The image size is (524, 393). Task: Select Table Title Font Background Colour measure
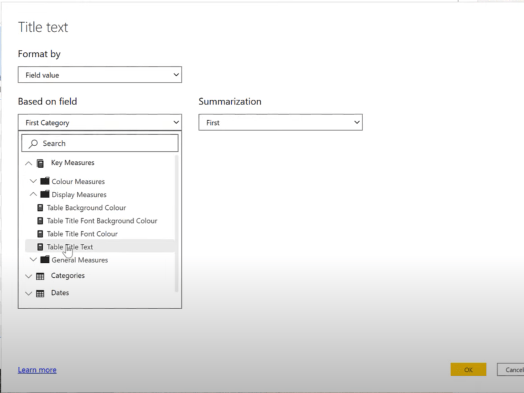[x=102, y=221]
